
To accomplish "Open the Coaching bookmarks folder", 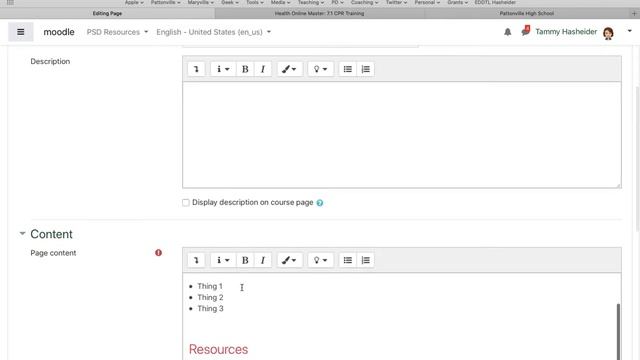I will coord(364,2).
